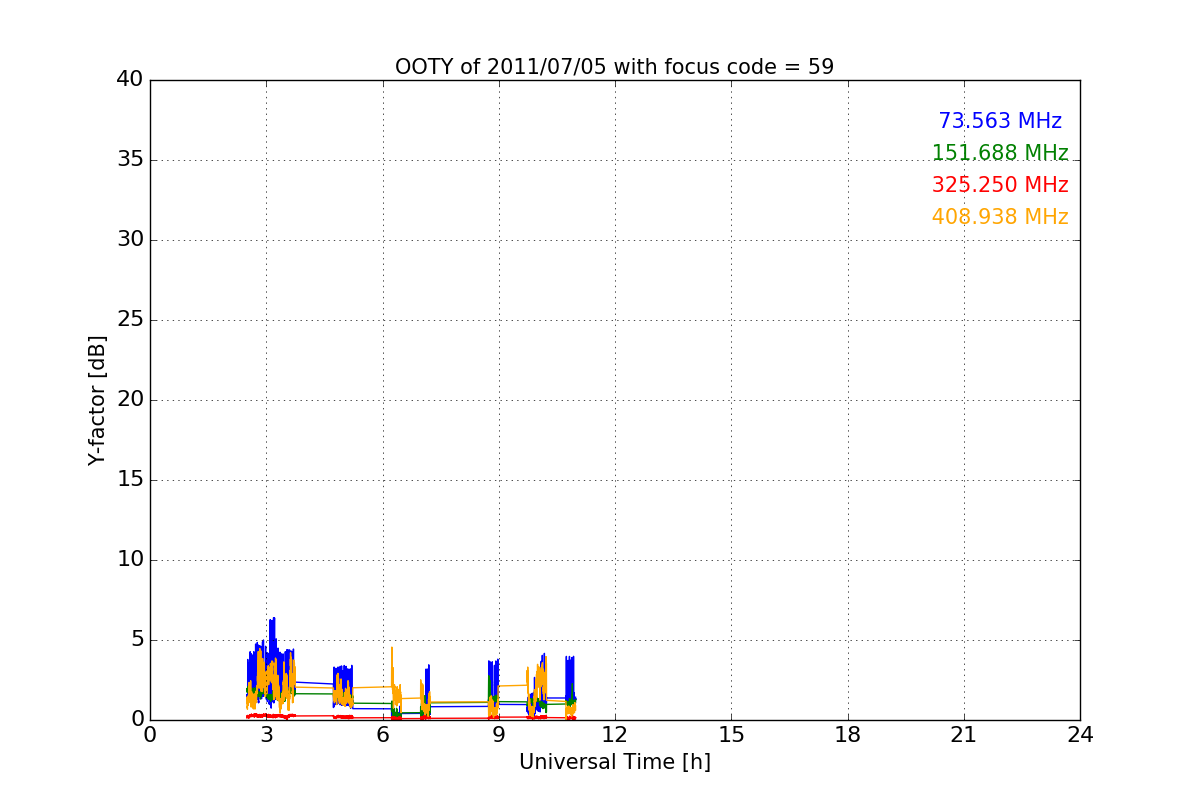Click the x-axis tick label 3
The width and height of the screenshot is (1200, 800).
(267, 735)
